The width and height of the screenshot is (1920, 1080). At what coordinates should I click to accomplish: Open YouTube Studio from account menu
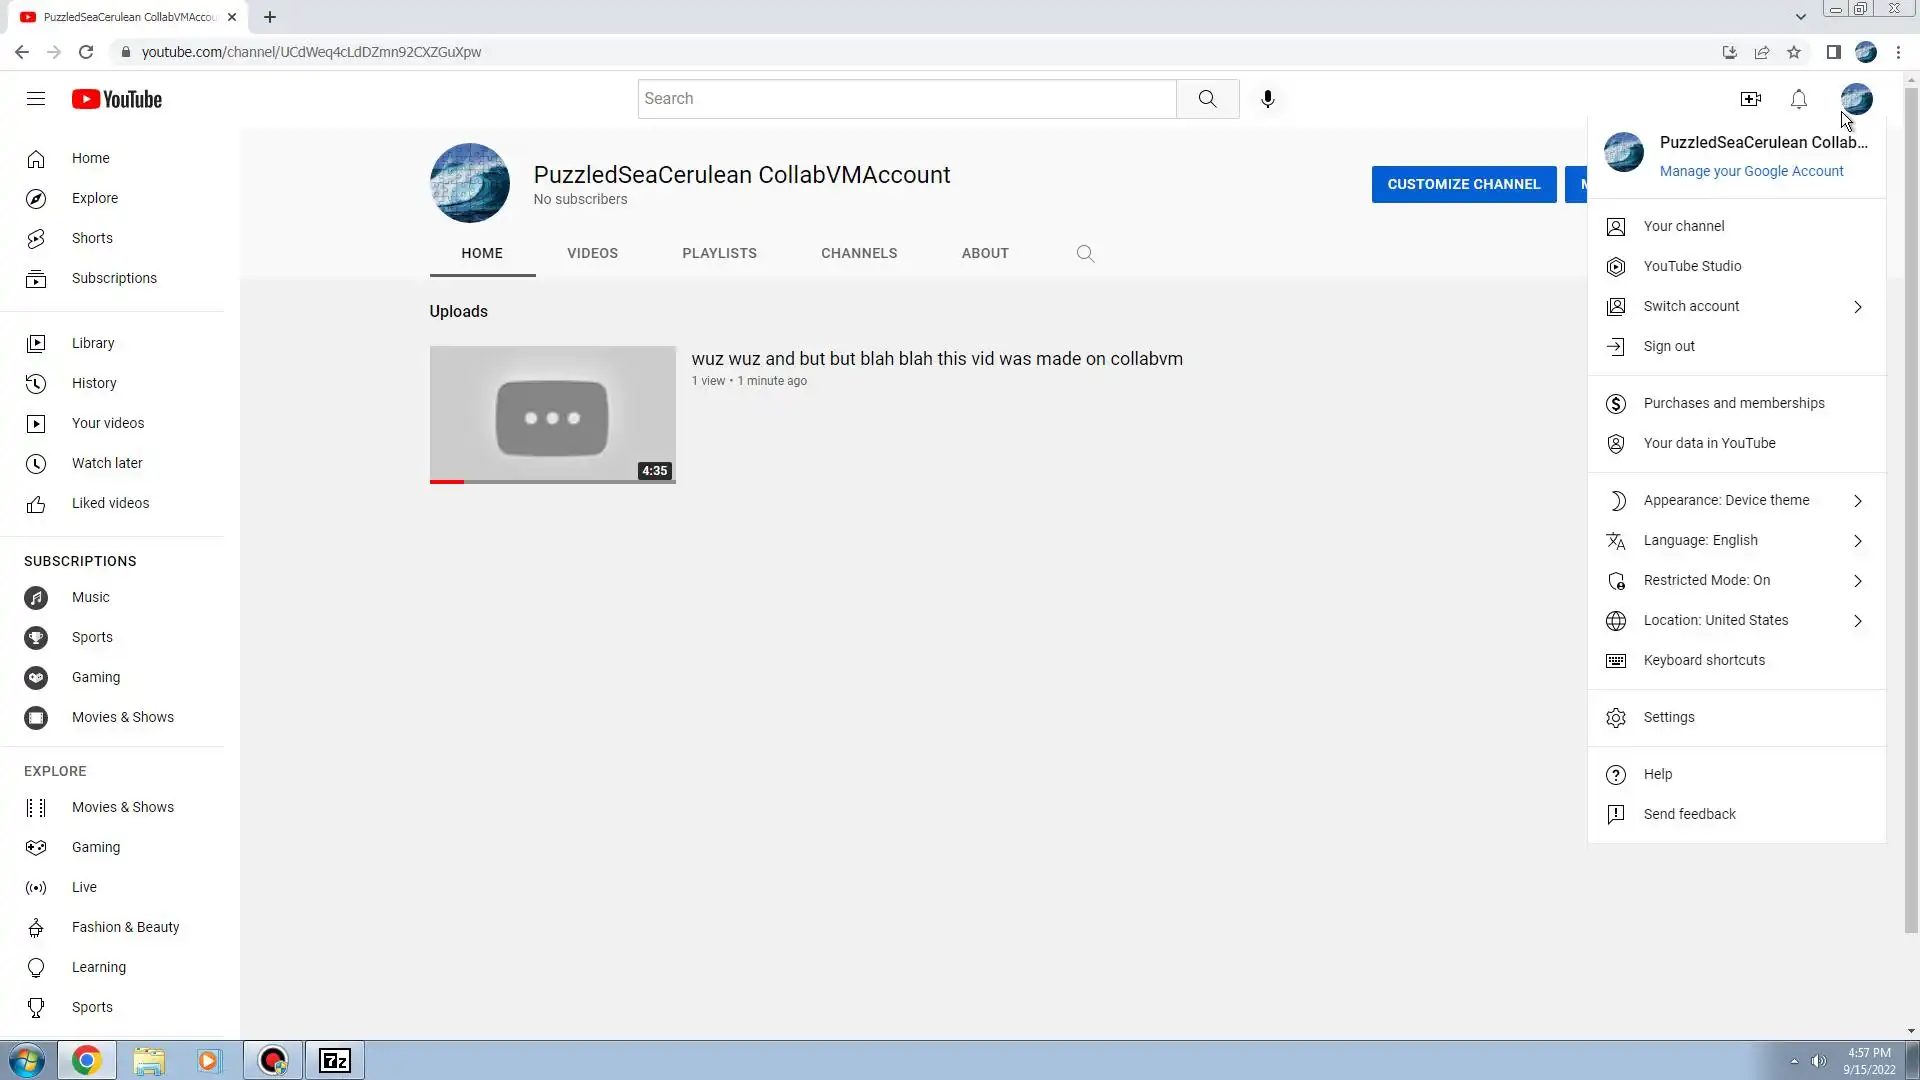tap(1692, 266)
